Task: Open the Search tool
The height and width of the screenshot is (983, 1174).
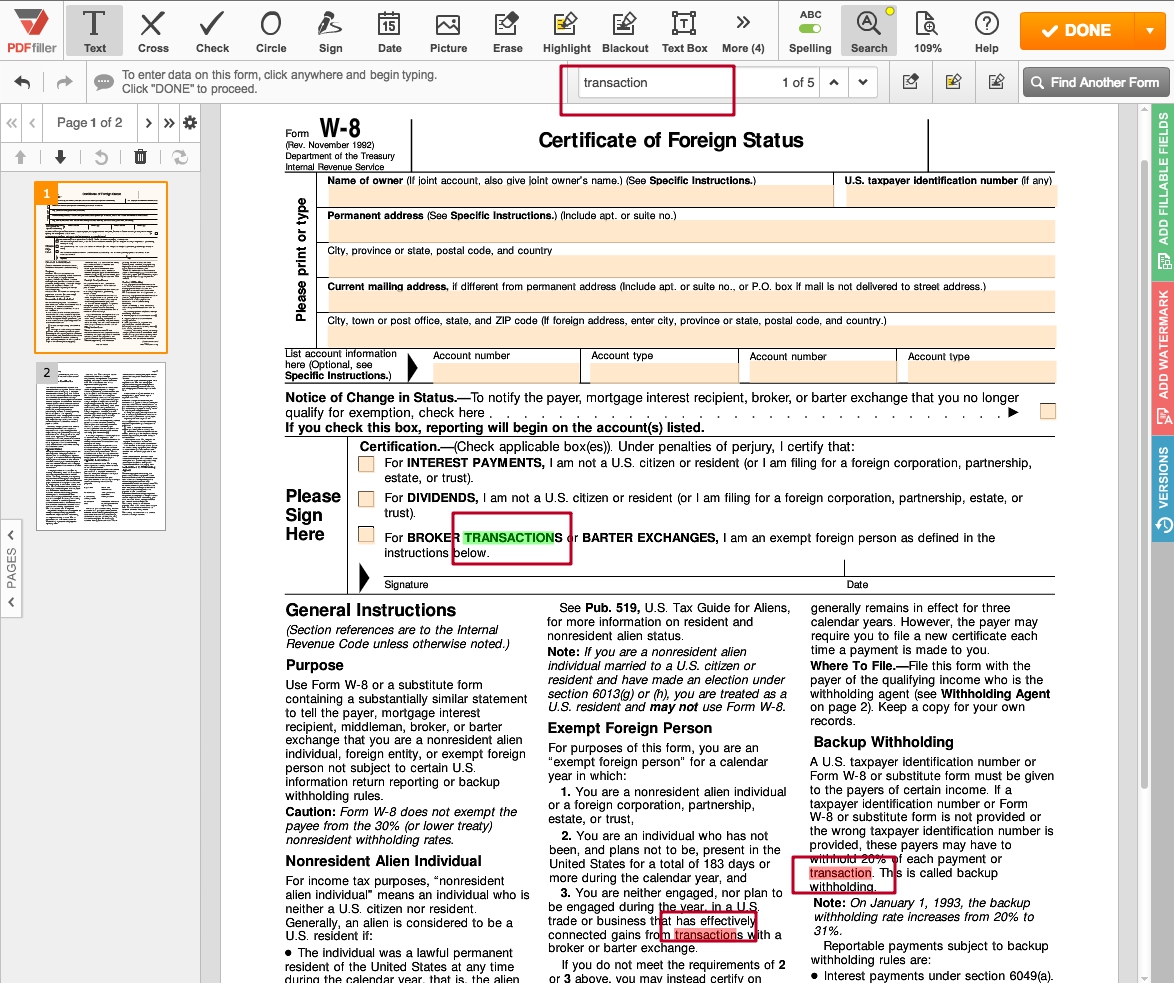Action: 869,31
